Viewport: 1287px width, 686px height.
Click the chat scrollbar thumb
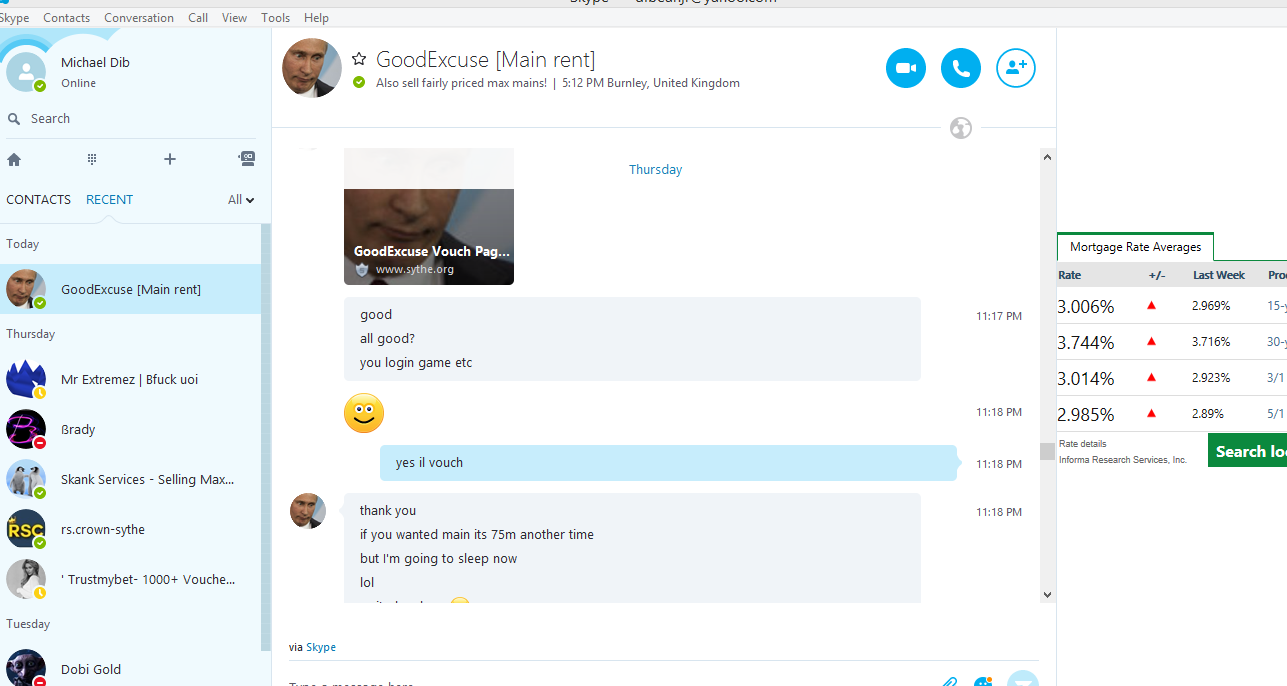point(1047,451)
